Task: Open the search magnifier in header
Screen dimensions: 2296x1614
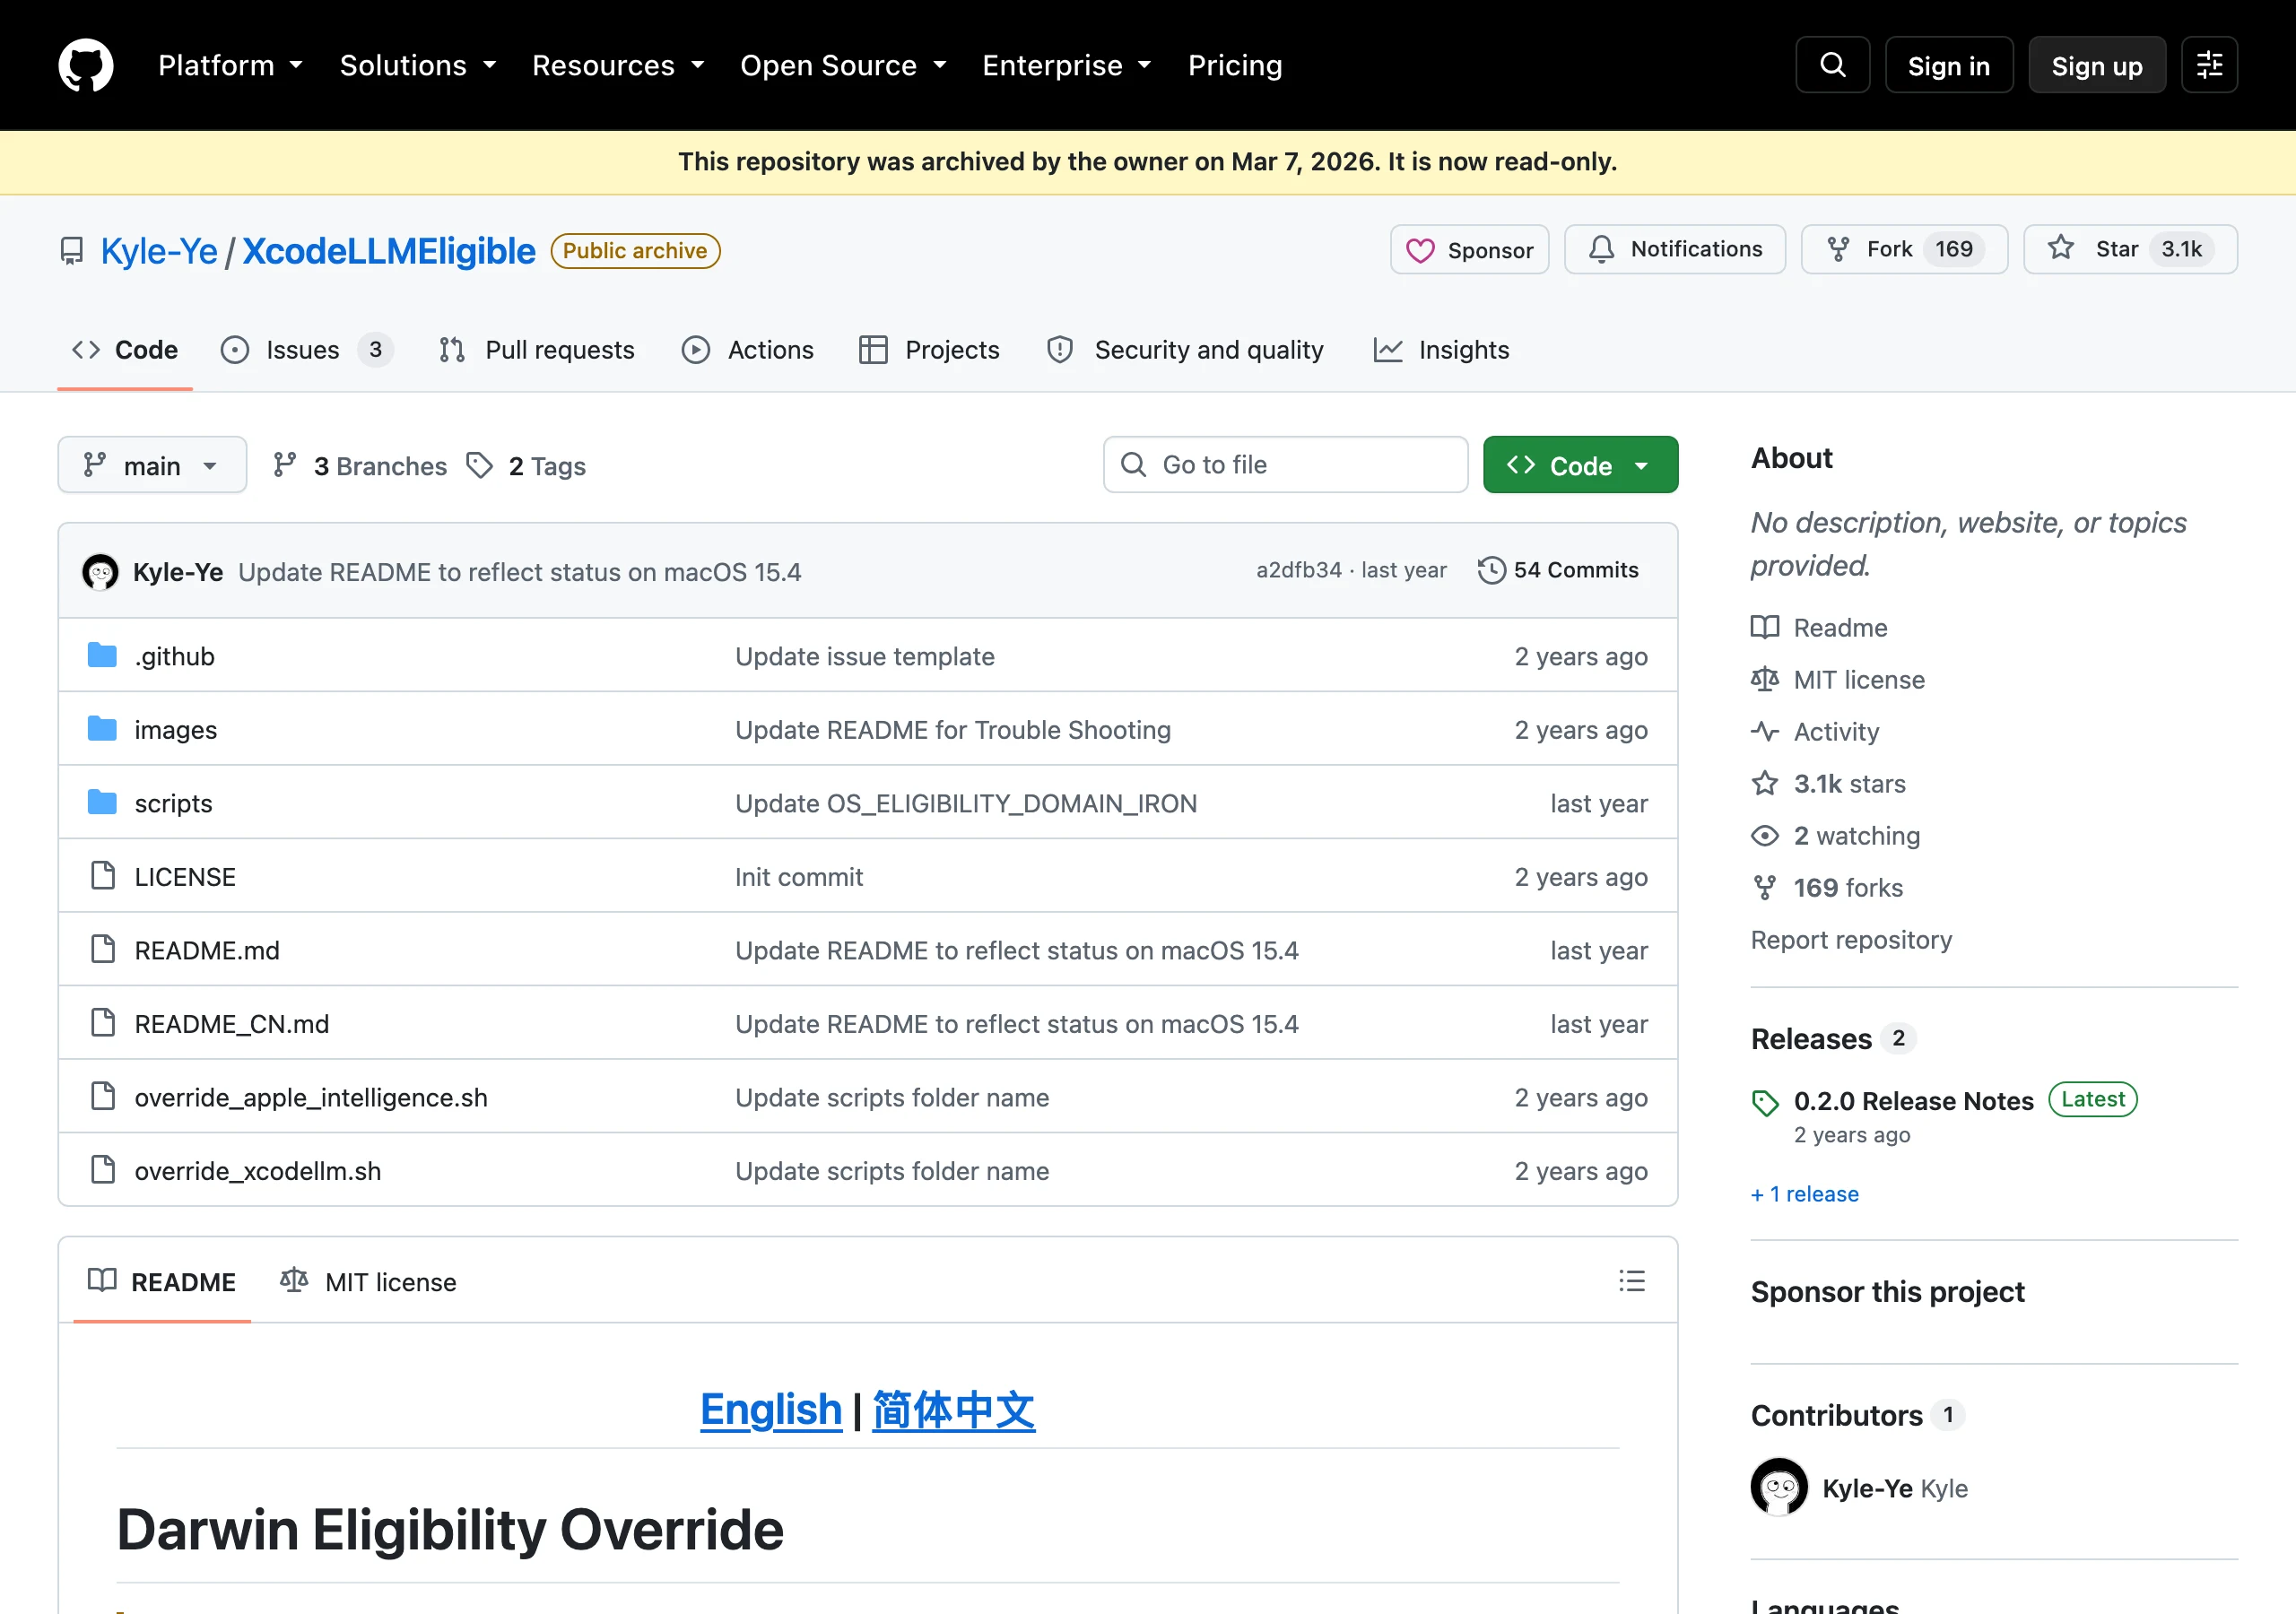Action: (1832, 65)
